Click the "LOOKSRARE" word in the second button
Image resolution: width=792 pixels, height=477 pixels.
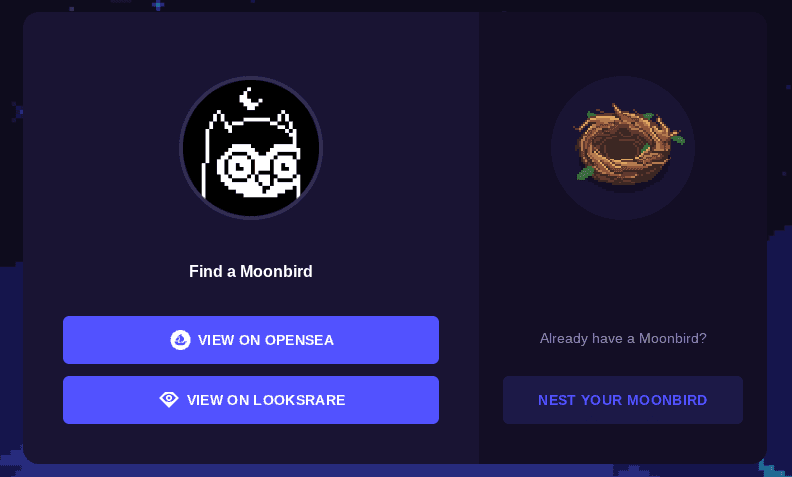point(299,400)
